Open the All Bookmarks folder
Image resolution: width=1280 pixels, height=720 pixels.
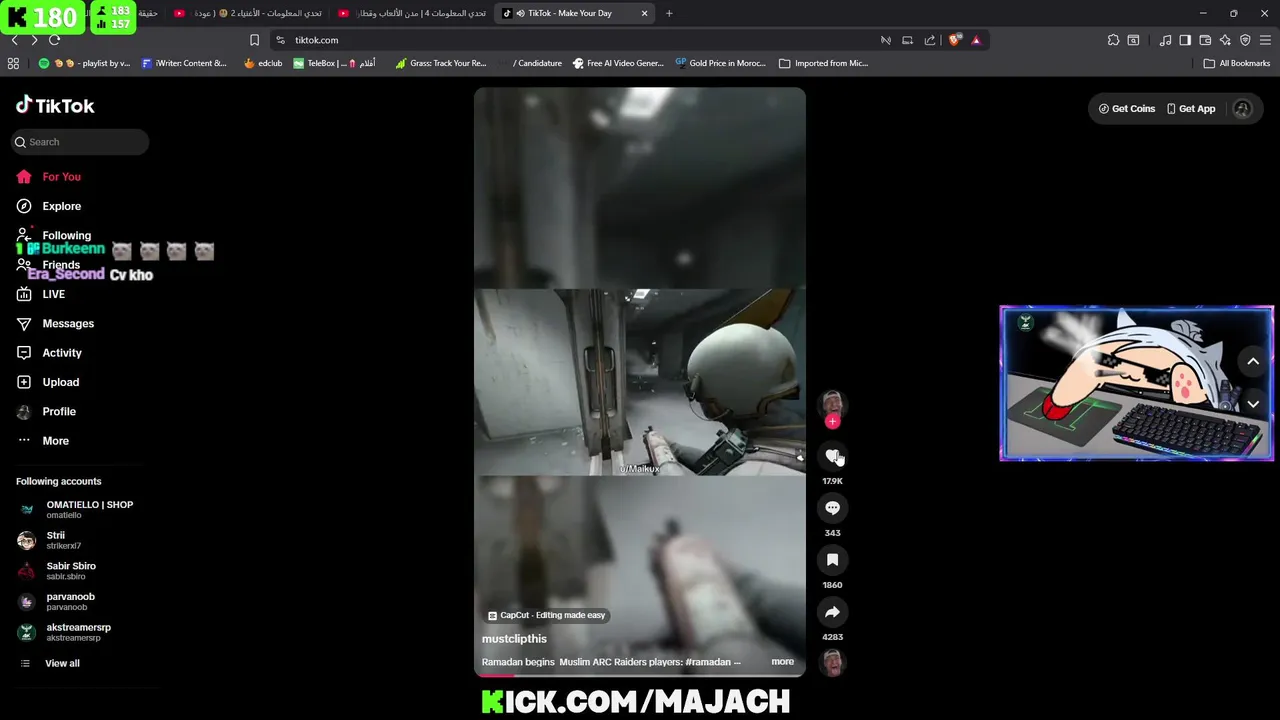pyautogui.click(x=1237, y=63)
